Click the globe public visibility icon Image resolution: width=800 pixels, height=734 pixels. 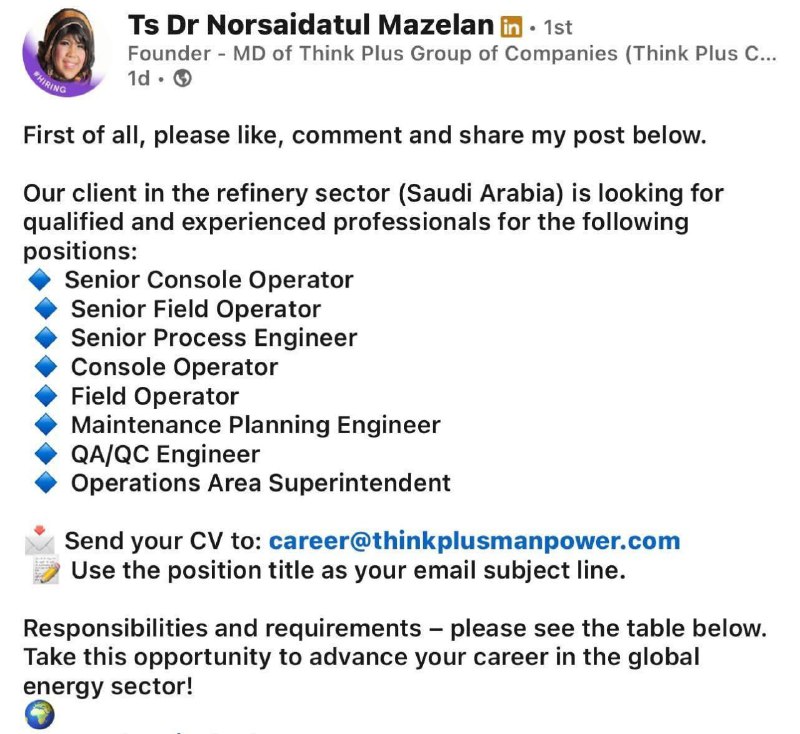pos(183,79)
